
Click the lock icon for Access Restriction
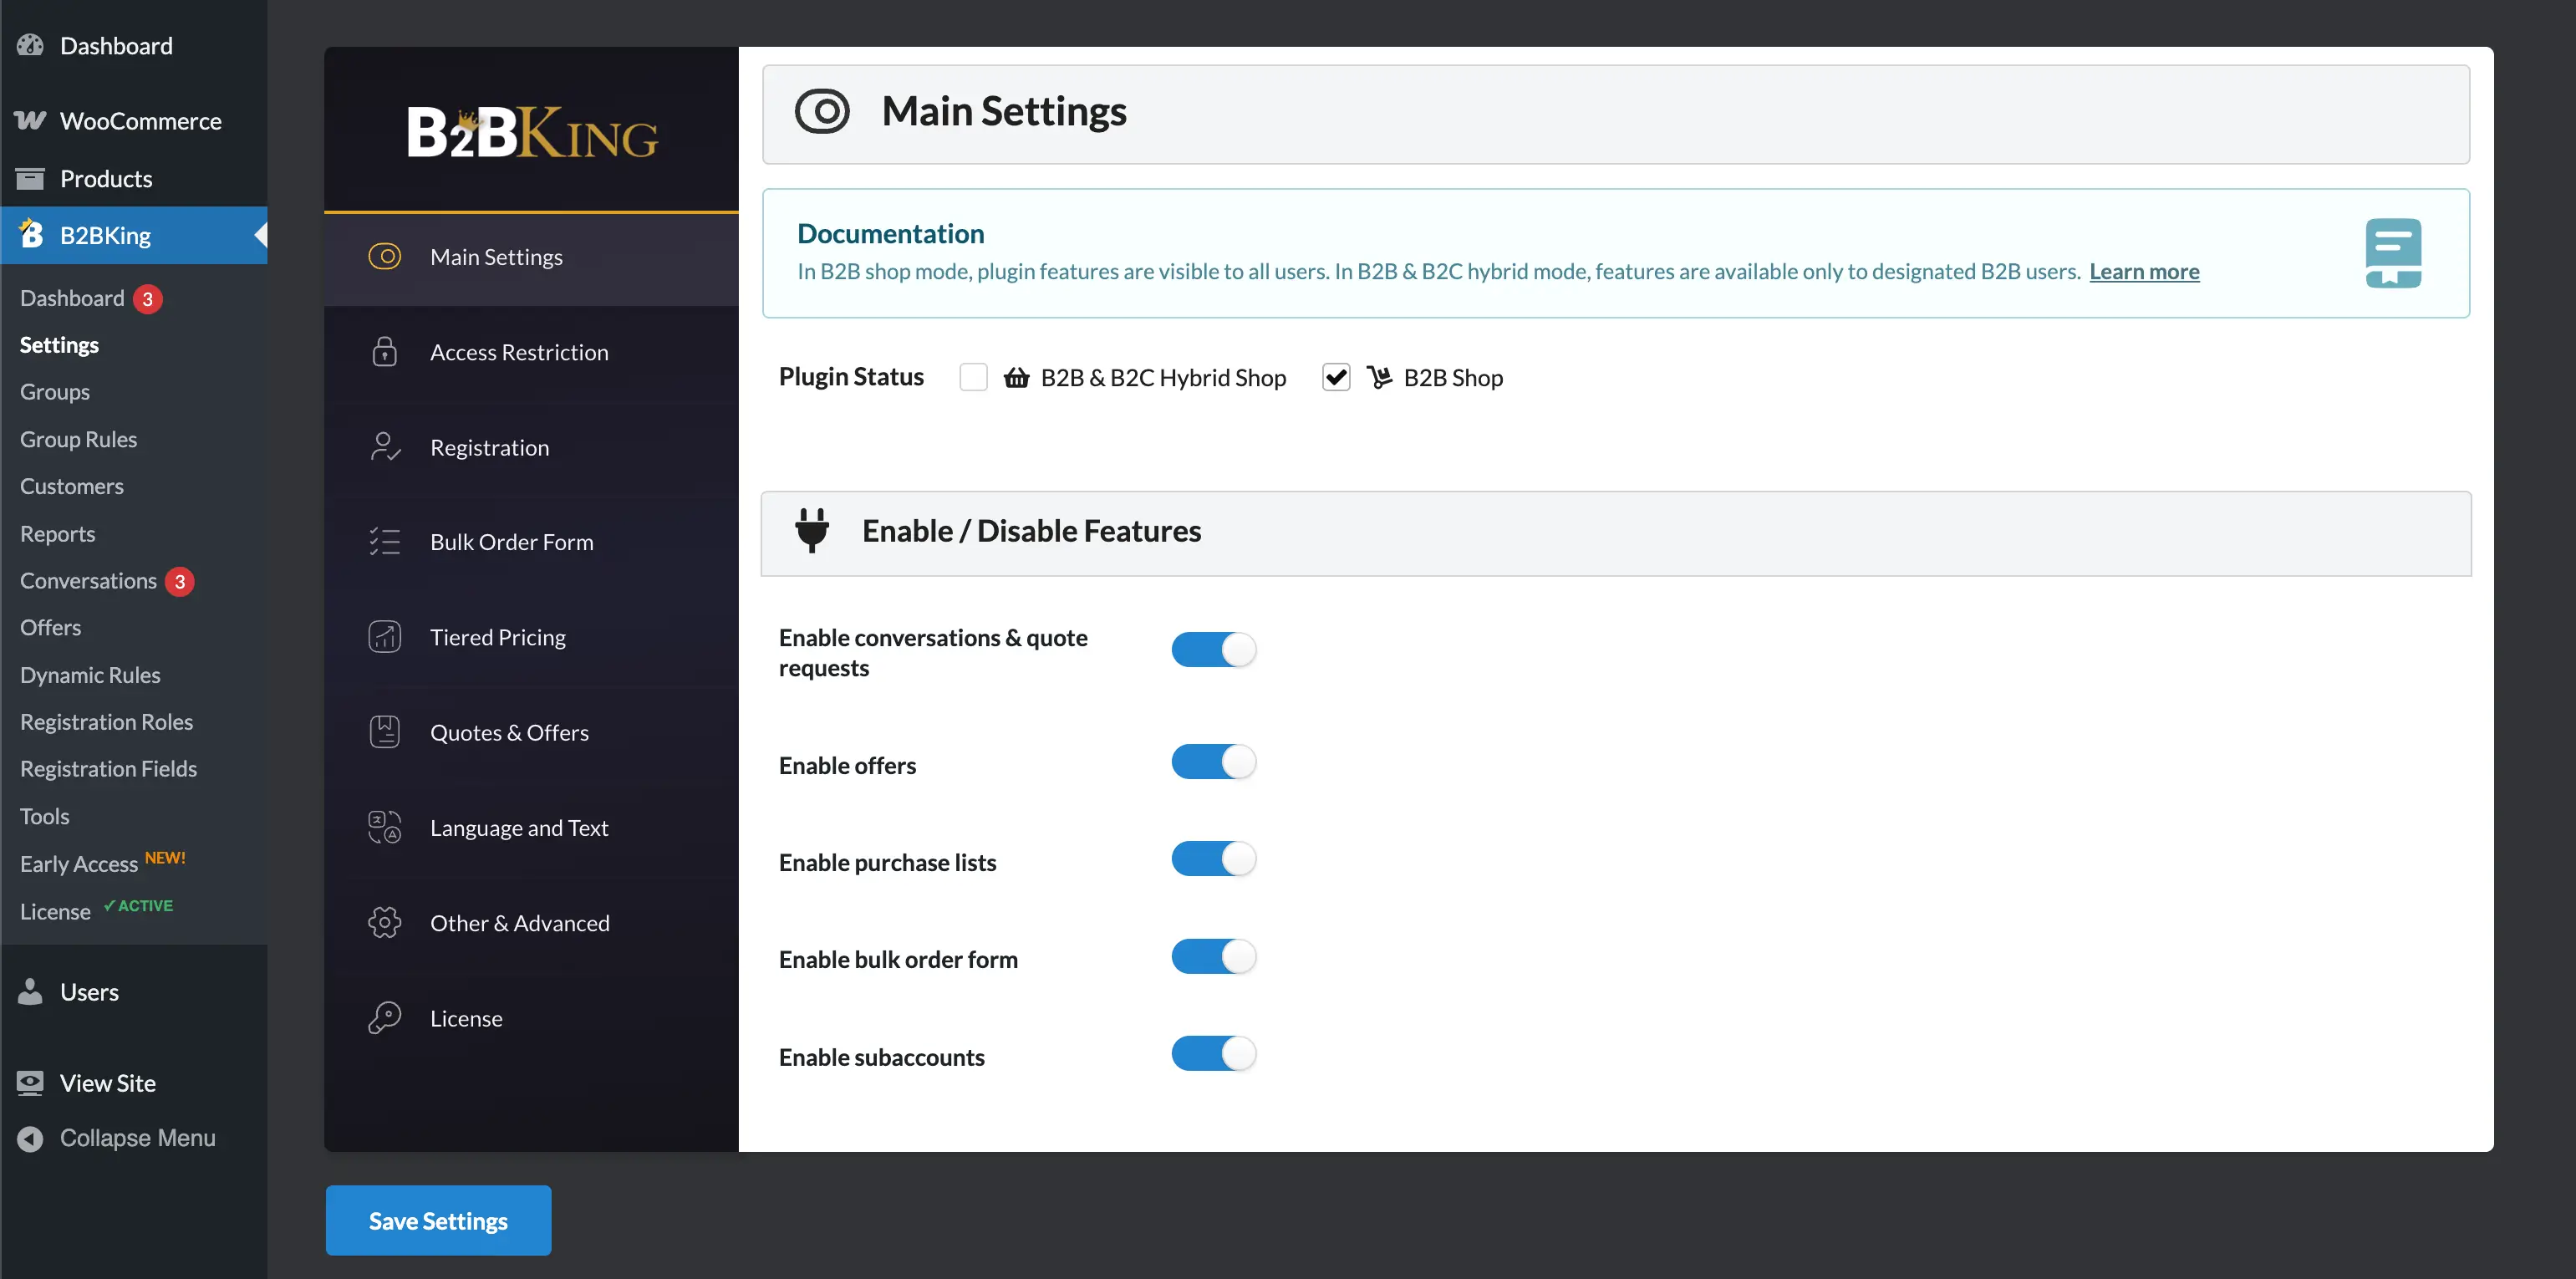(384, 352)
